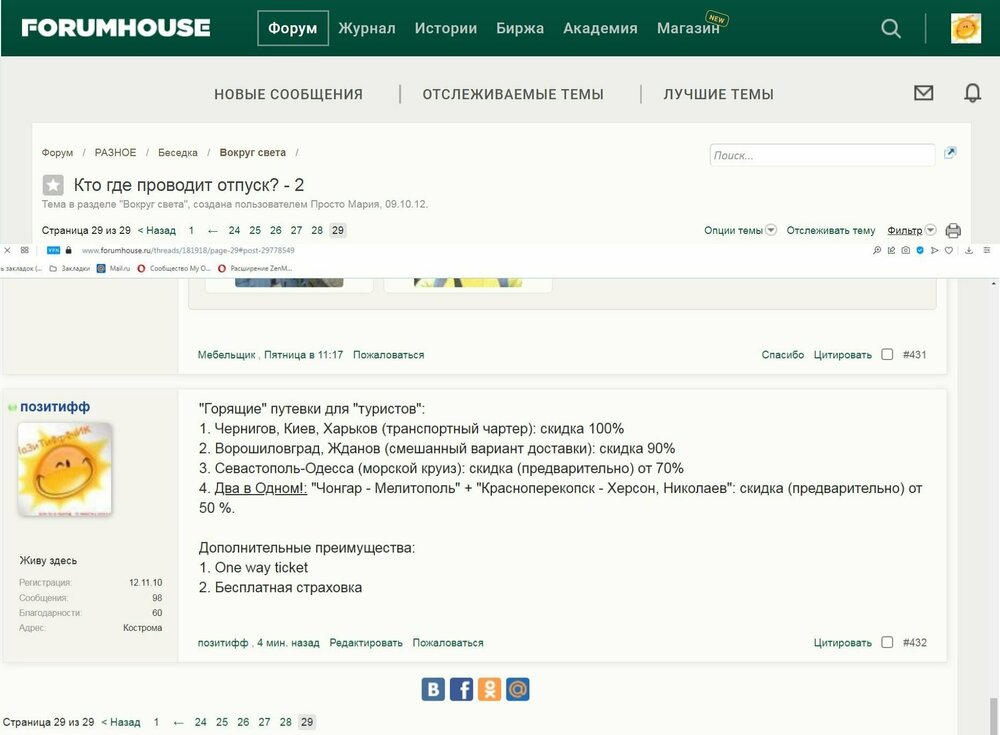The height and width of the screenshot is (735, 1000).
Task: Click the browser edit/share page icon
Action: point(891,250)
